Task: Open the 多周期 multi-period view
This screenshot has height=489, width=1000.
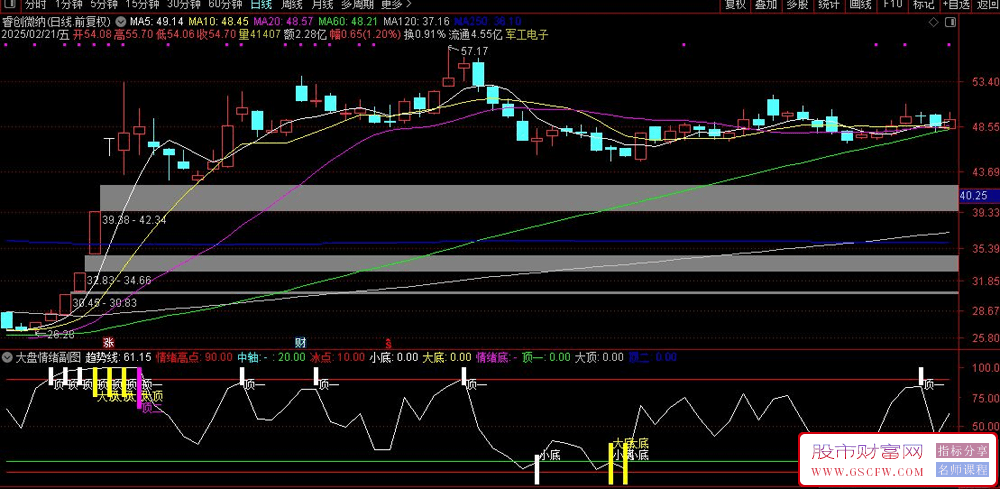Action: [x=356, y=4]
